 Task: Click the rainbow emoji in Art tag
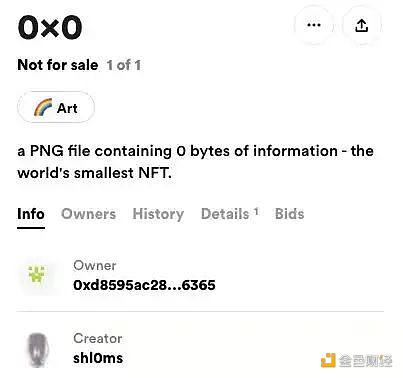coord(43,107)
